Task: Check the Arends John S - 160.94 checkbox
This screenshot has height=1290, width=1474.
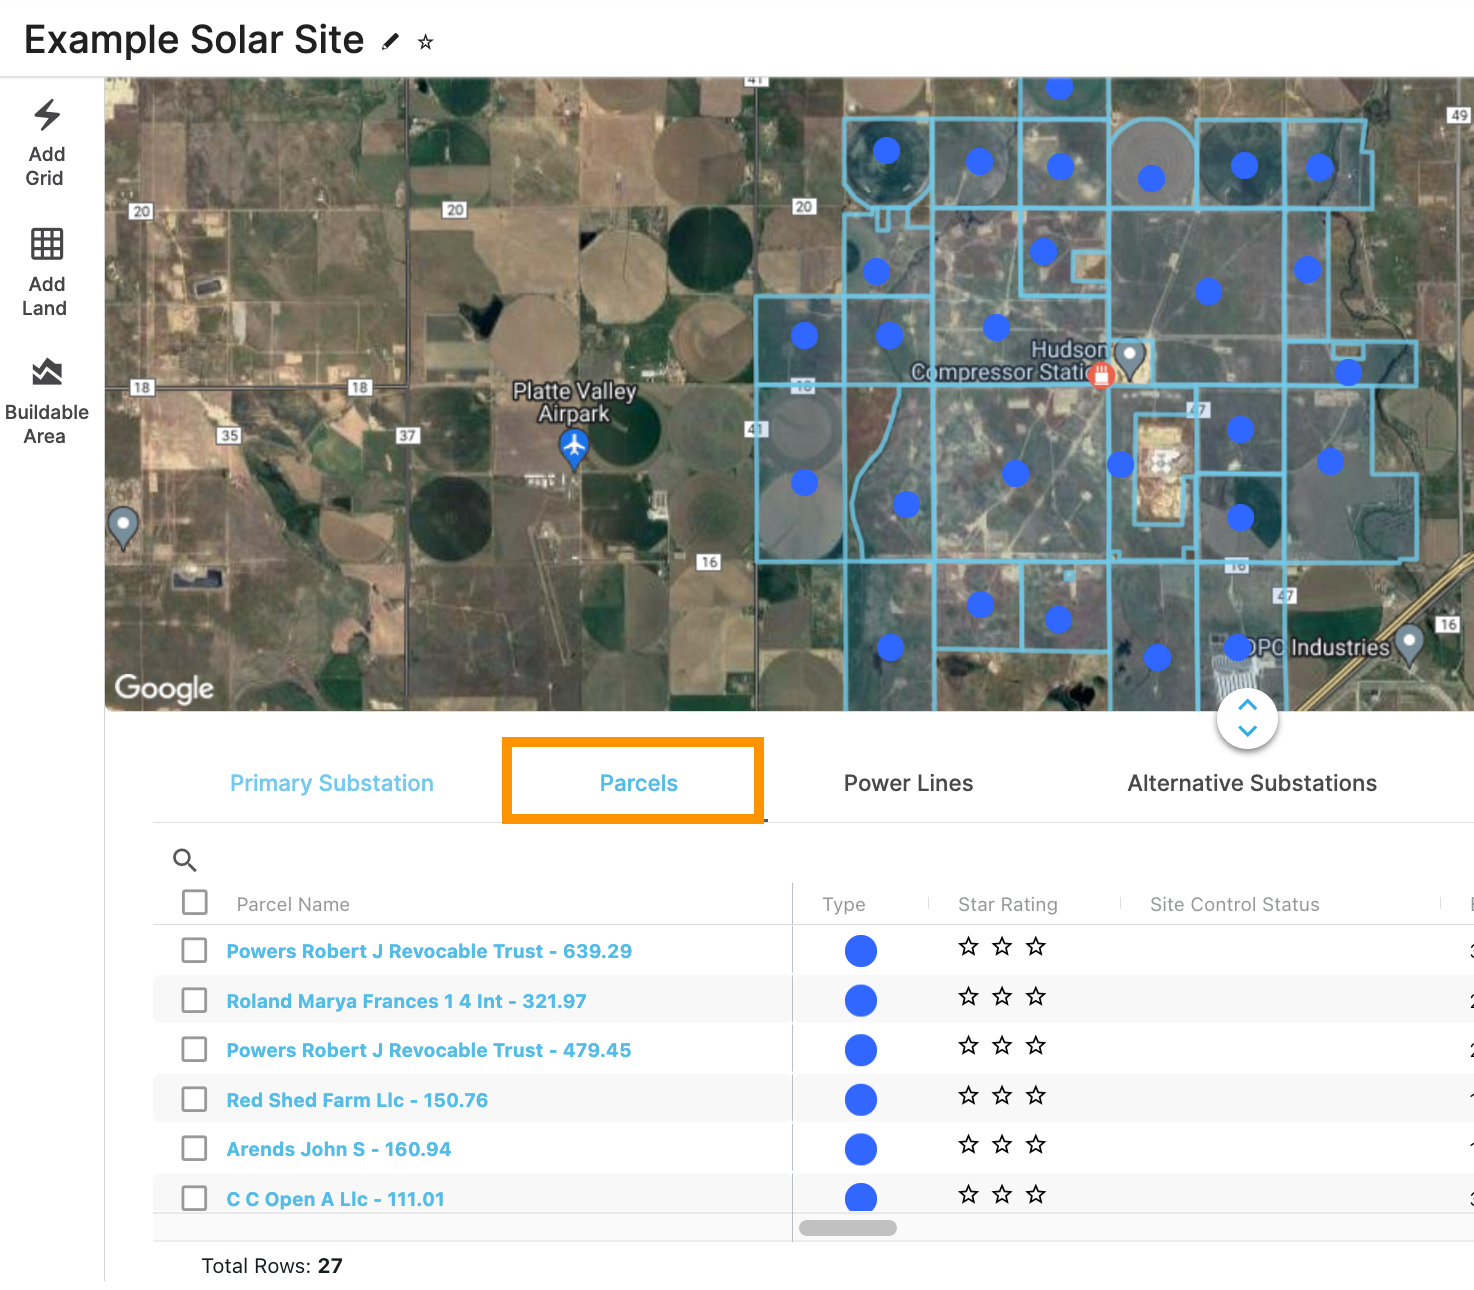Action: coord(194,1148)
